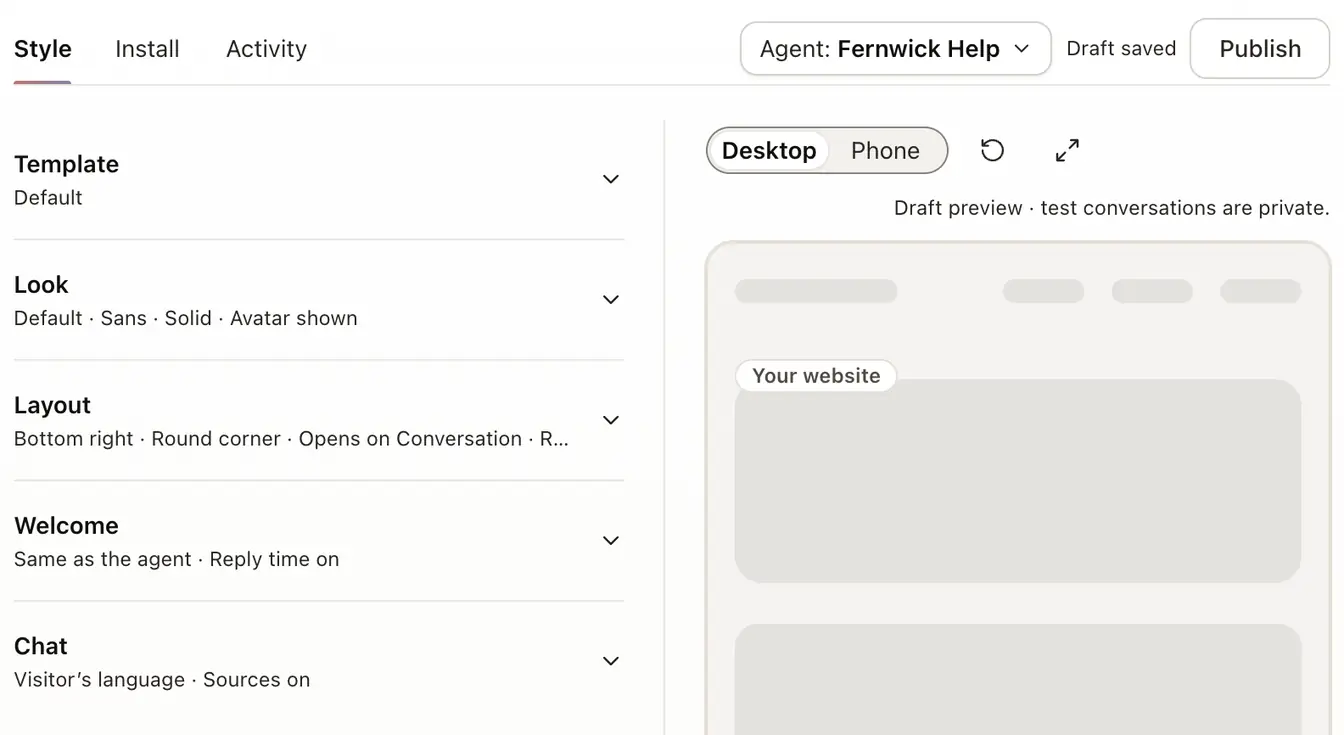The image size is (1344, 735).
Task: Click the 'Your website' label in preview
Action: pyautogui.click(x=816, y=376)
